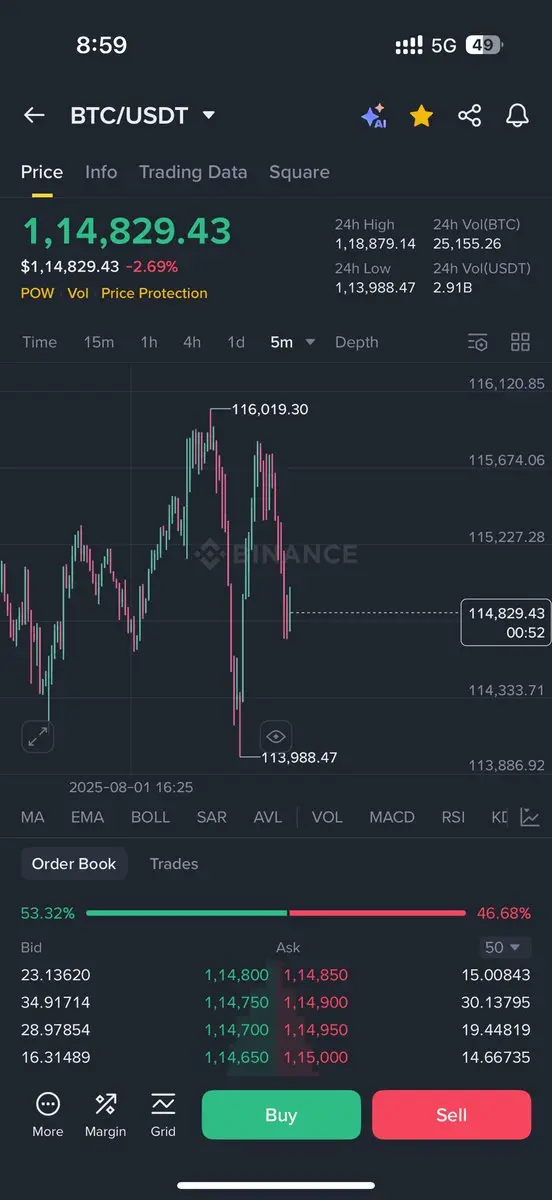The height and width of the screenshot is (1200, 552).
Task: Open the order book depth 50 dropdown
Action: click(x=503, y=947)
